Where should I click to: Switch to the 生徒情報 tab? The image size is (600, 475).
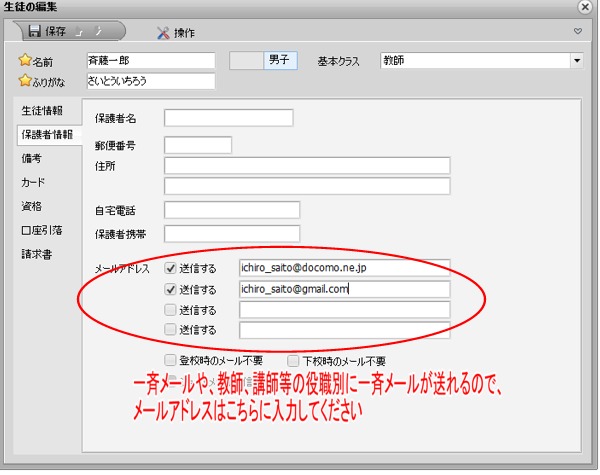click(42, 111)
